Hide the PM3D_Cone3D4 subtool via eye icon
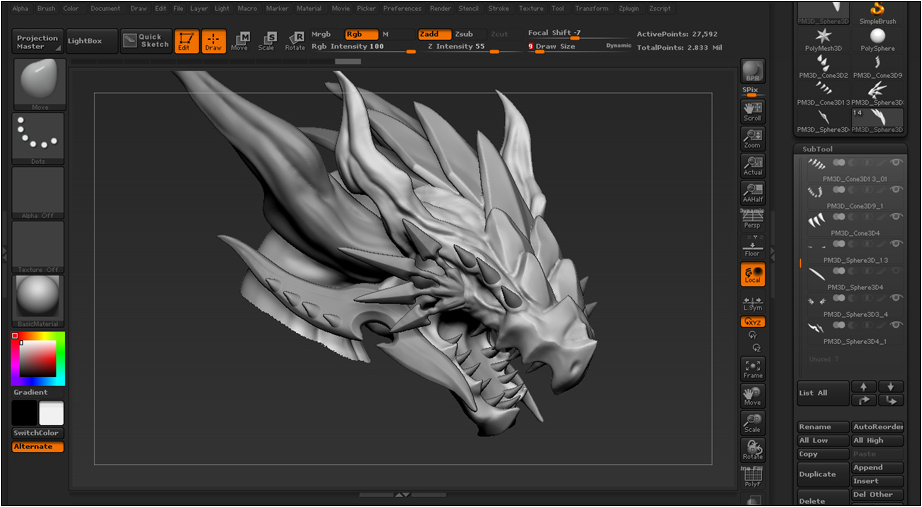 896,217
